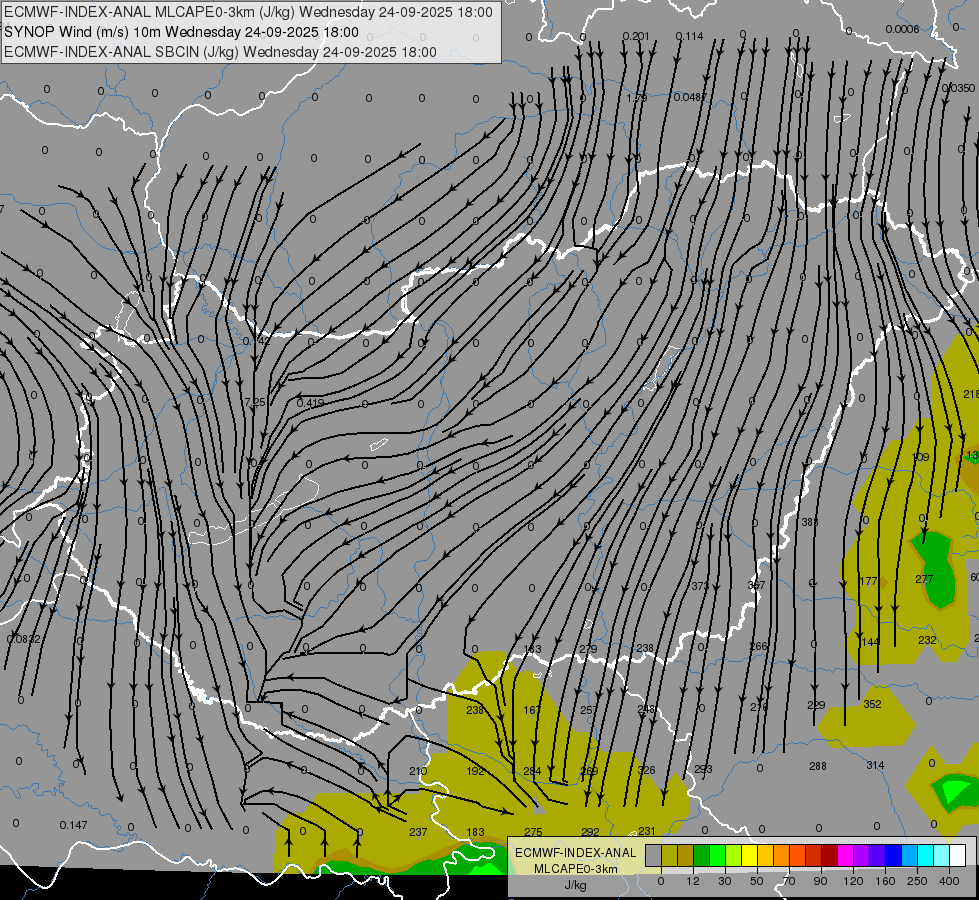Click the 177 value on right side
The image size is (979, 900).
coord(868,581)
